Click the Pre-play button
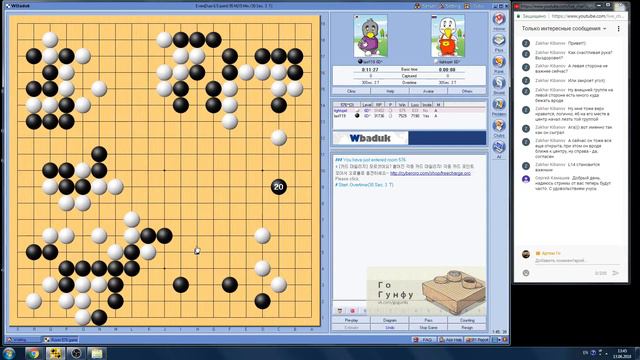The image size is (640, 360). coord(351,320)
